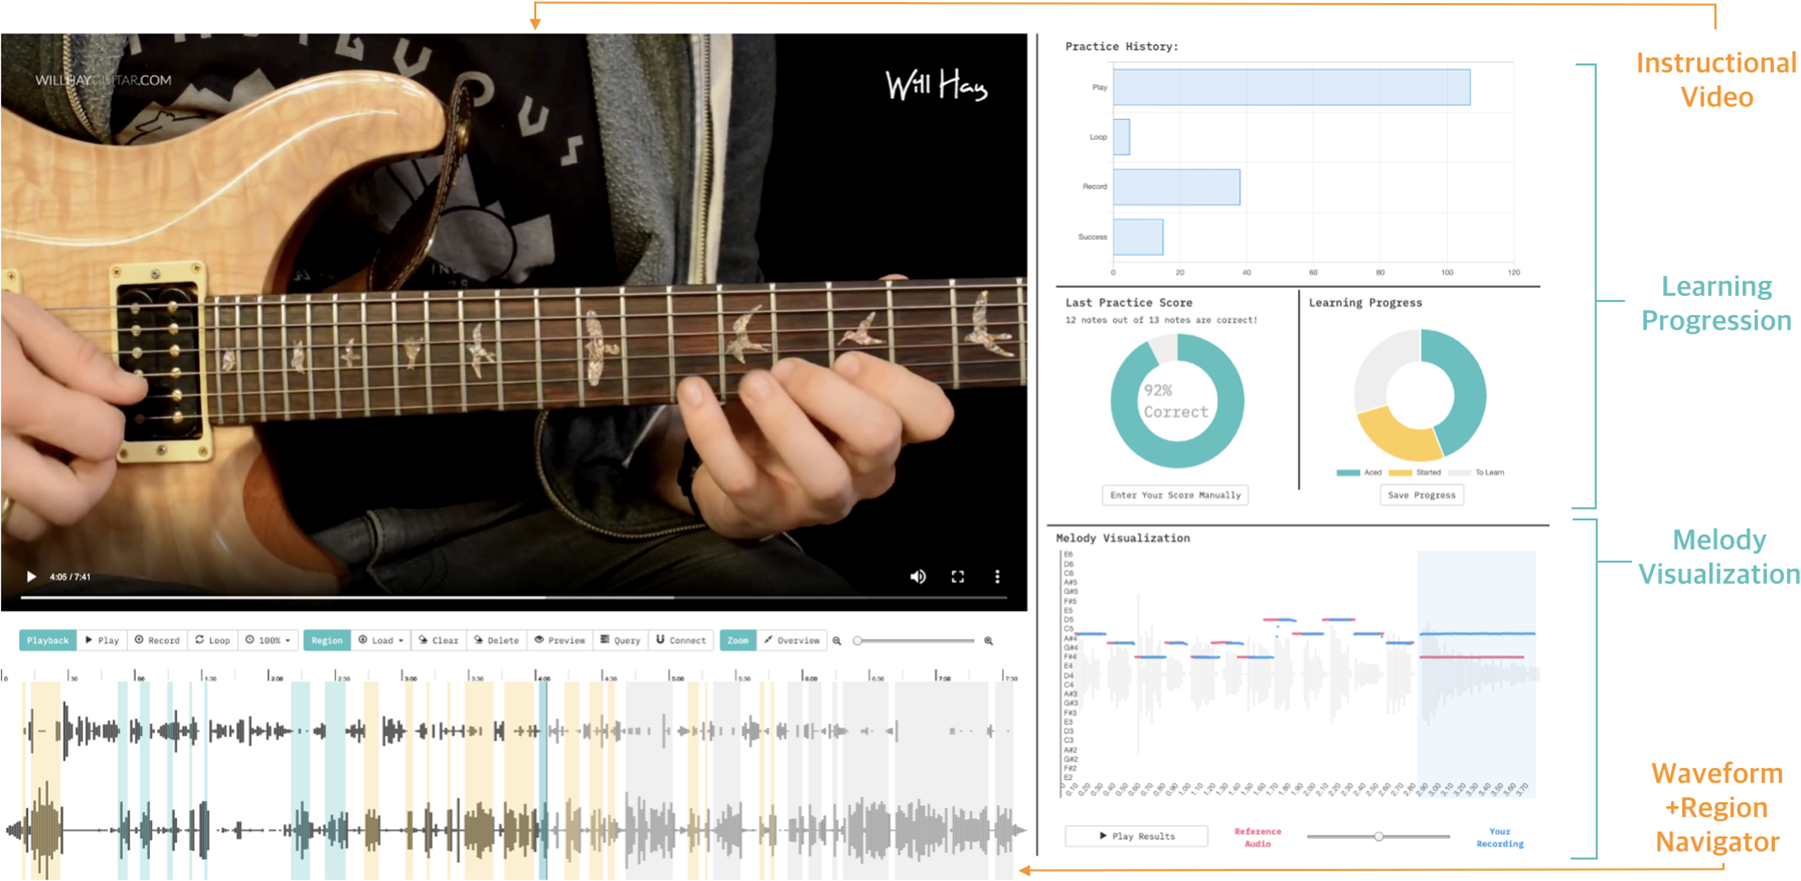Open the video's three-dot options menu
Screen dimensions: 1801x881
[x=997, y=577]
